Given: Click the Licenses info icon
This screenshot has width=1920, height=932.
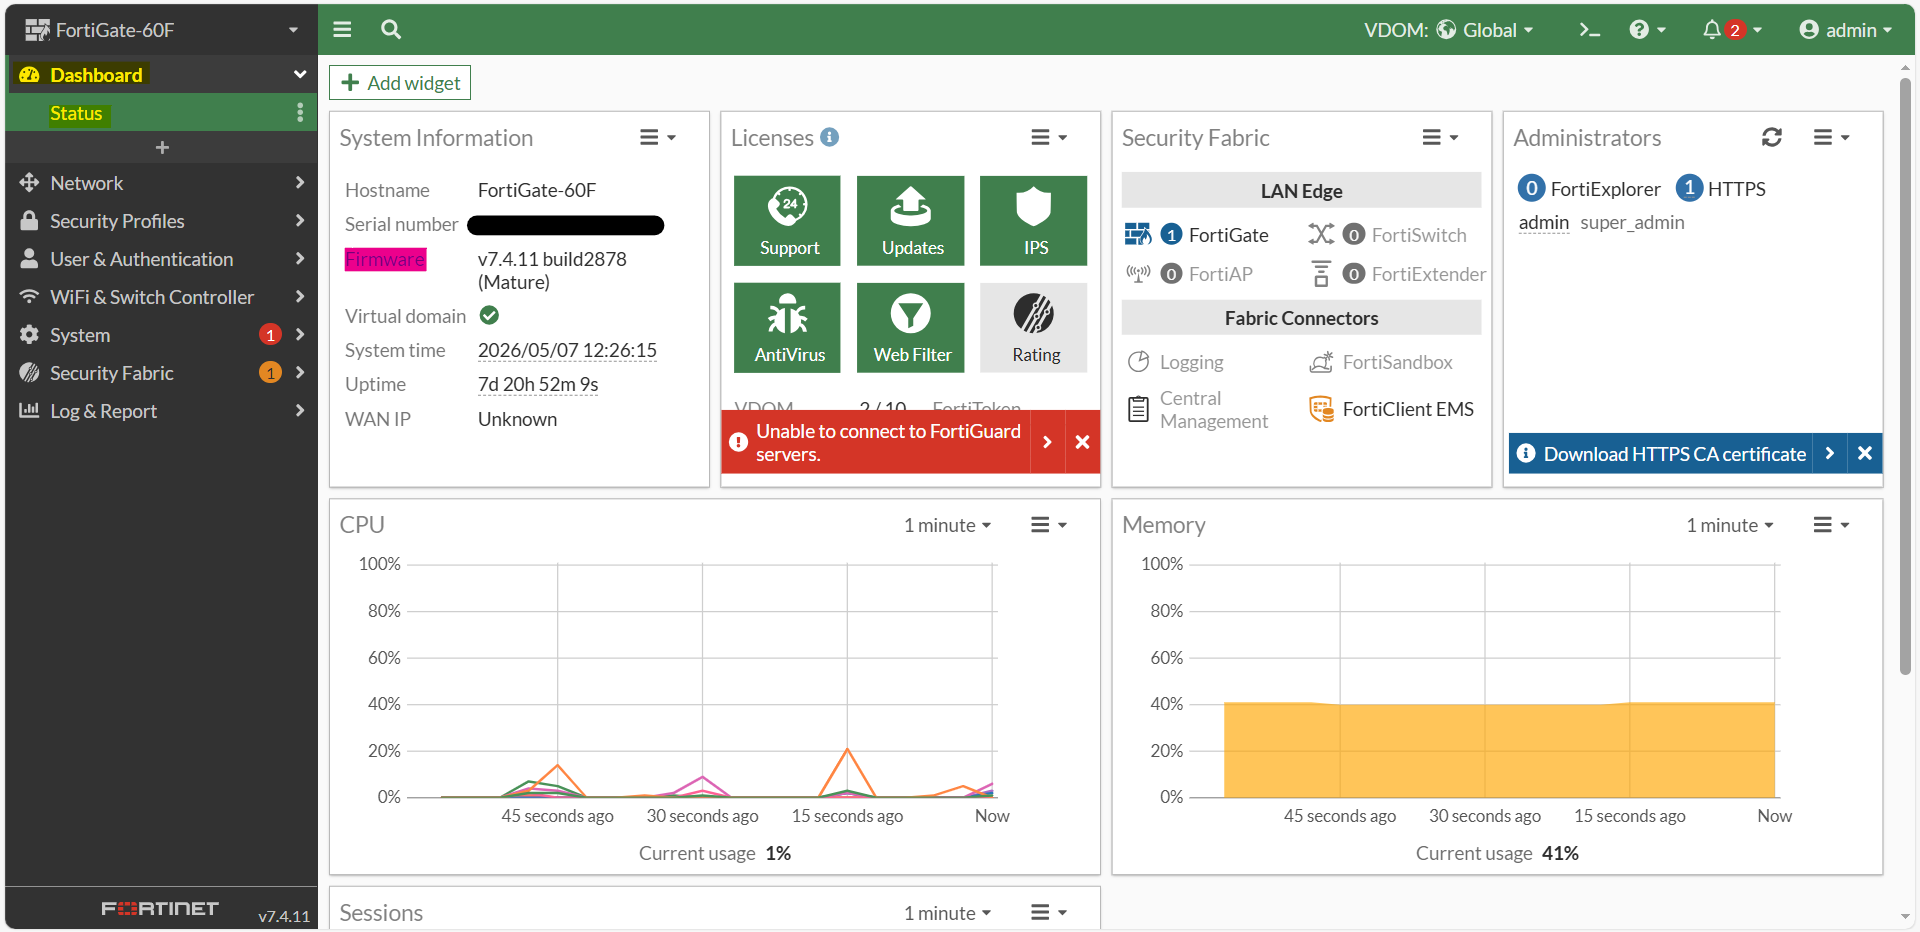Looking at the screenshot, I should 830,137.
